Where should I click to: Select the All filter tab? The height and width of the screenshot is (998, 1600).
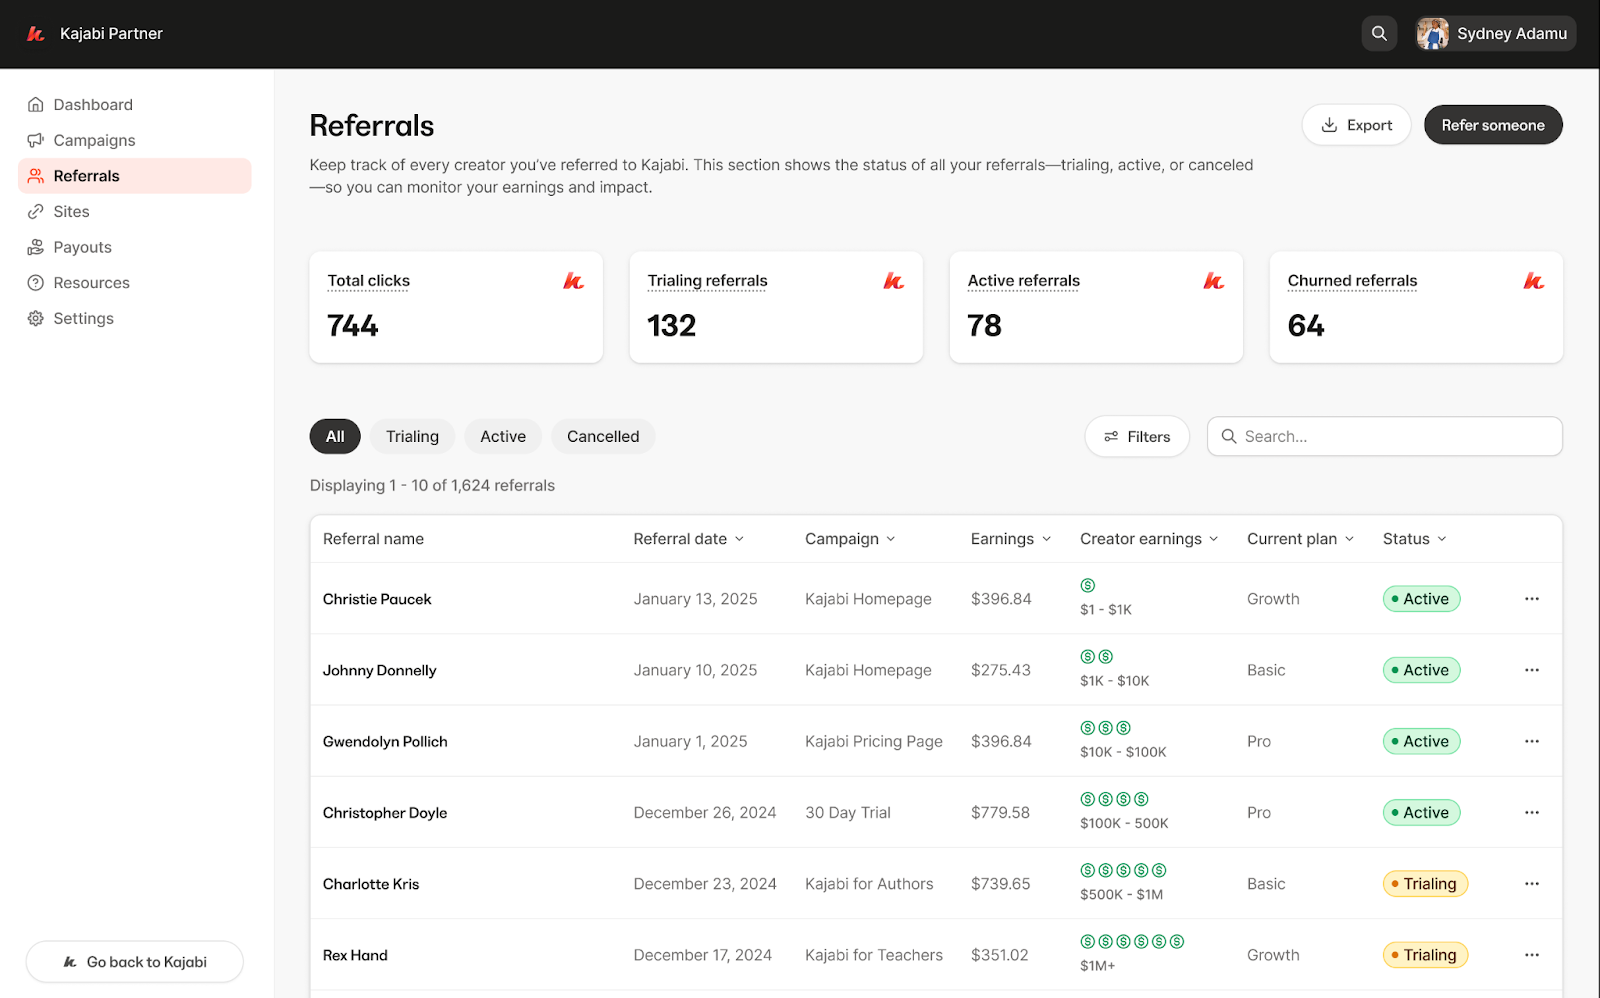coord(335,437)
